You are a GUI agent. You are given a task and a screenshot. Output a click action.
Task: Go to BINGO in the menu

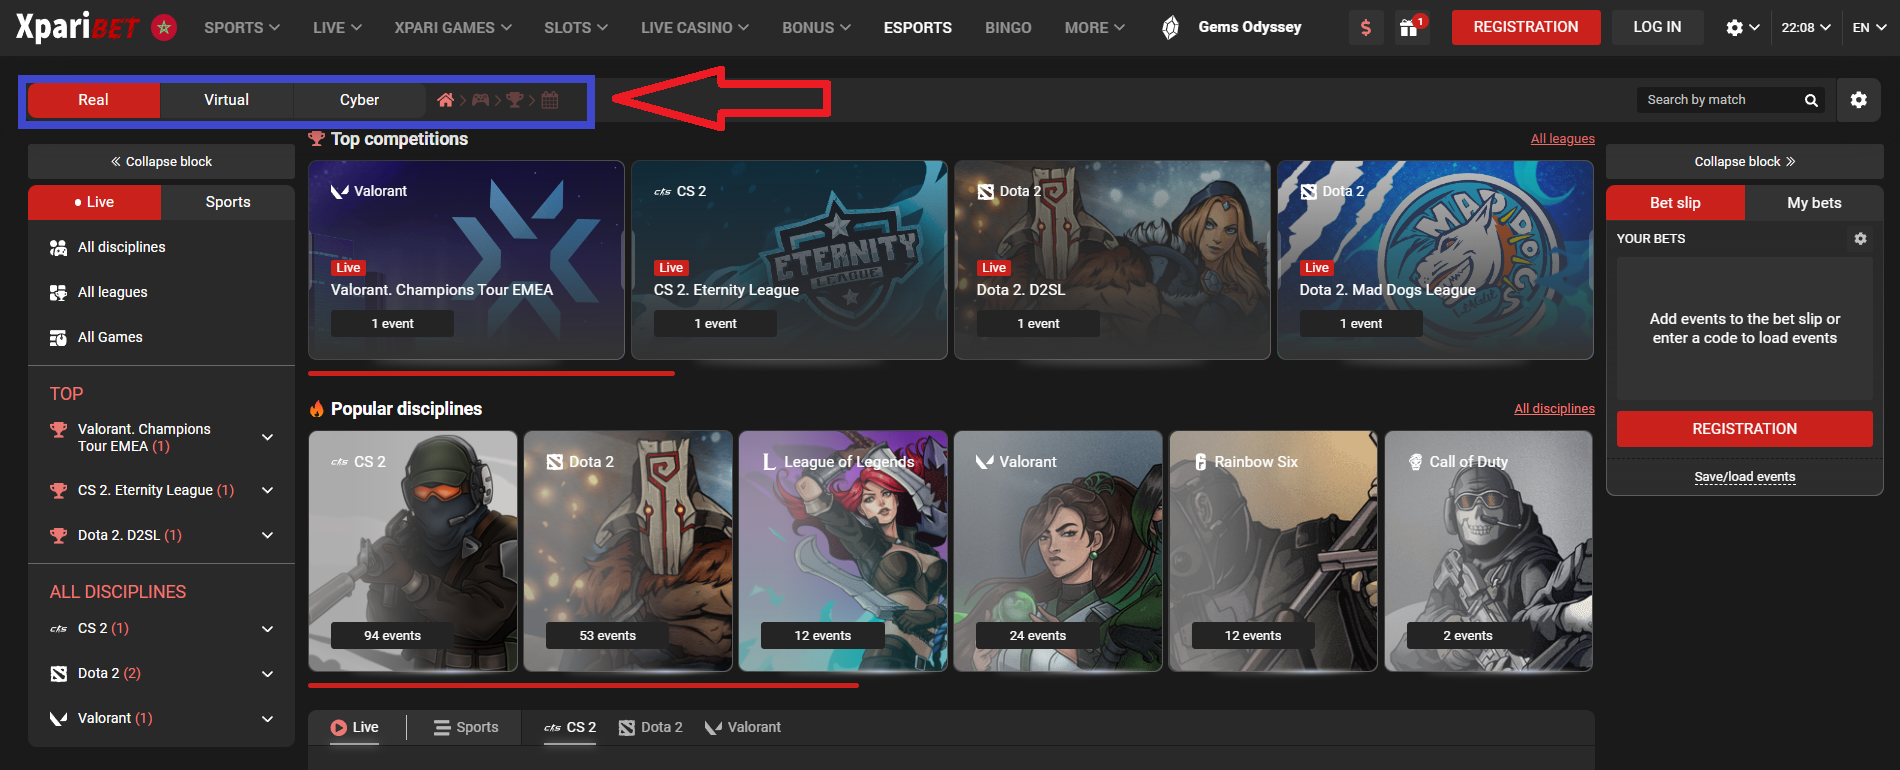[1008, 28]
